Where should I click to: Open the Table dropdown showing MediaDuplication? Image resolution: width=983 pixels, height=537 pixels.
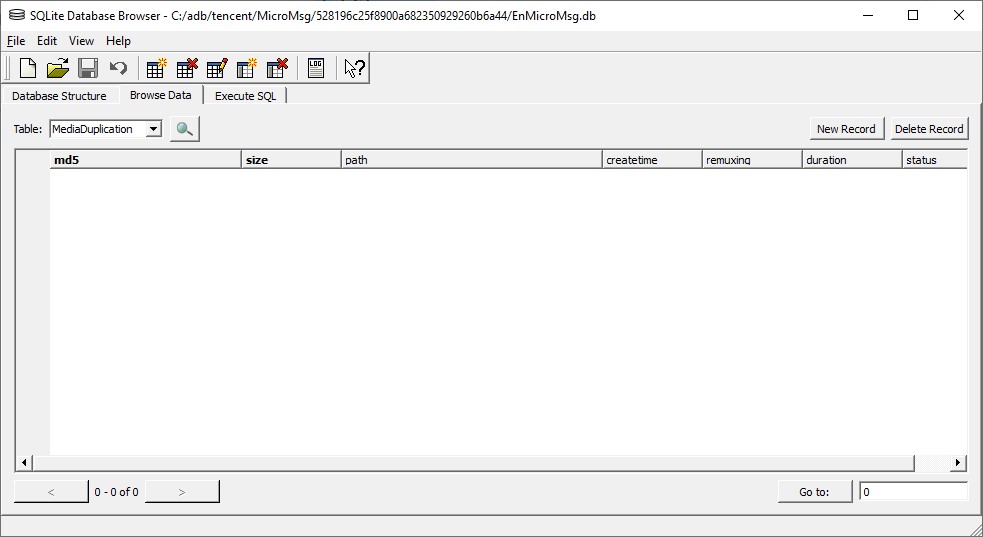[x=105, y=129]
